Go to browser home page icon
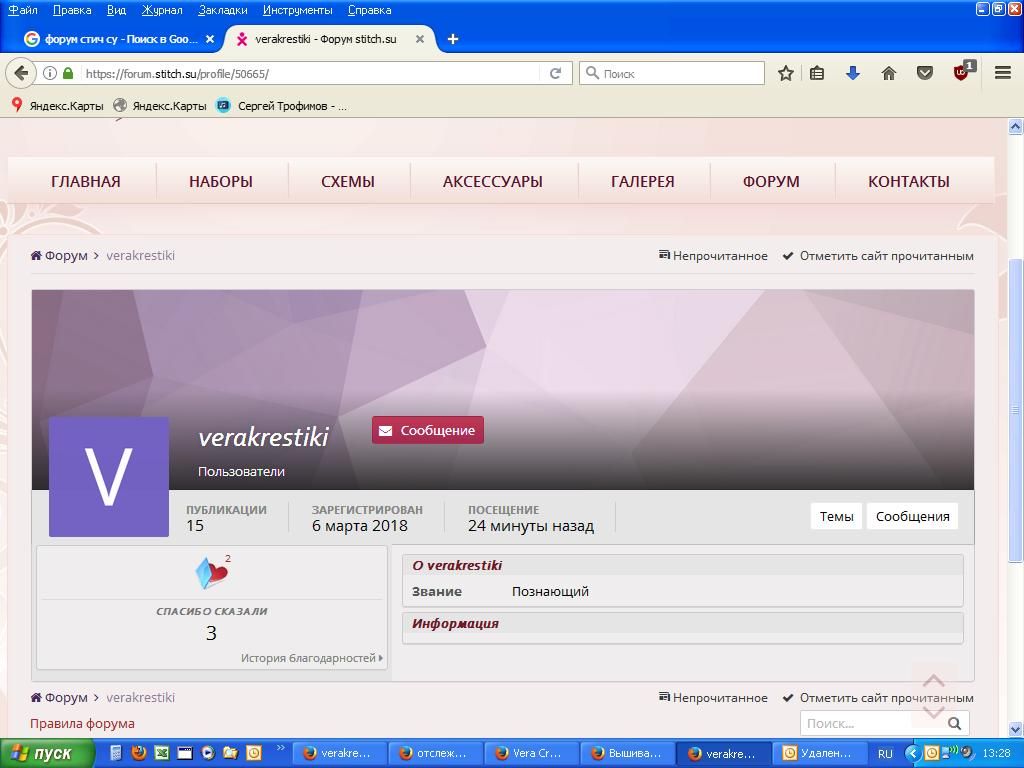 [x=888, y=73]
